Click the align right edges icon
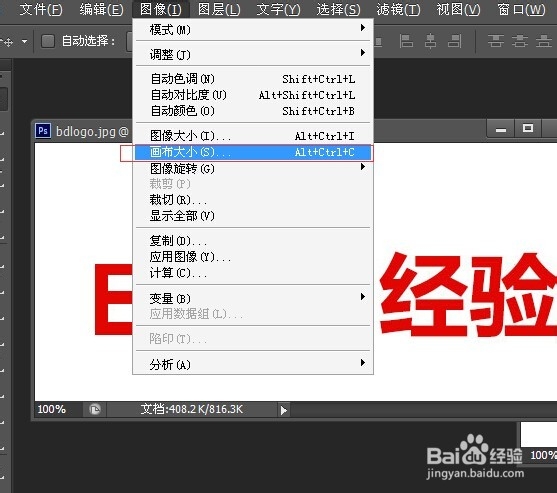Image resolution: width=557 pixels, height=493 pixels. point(454,41)
